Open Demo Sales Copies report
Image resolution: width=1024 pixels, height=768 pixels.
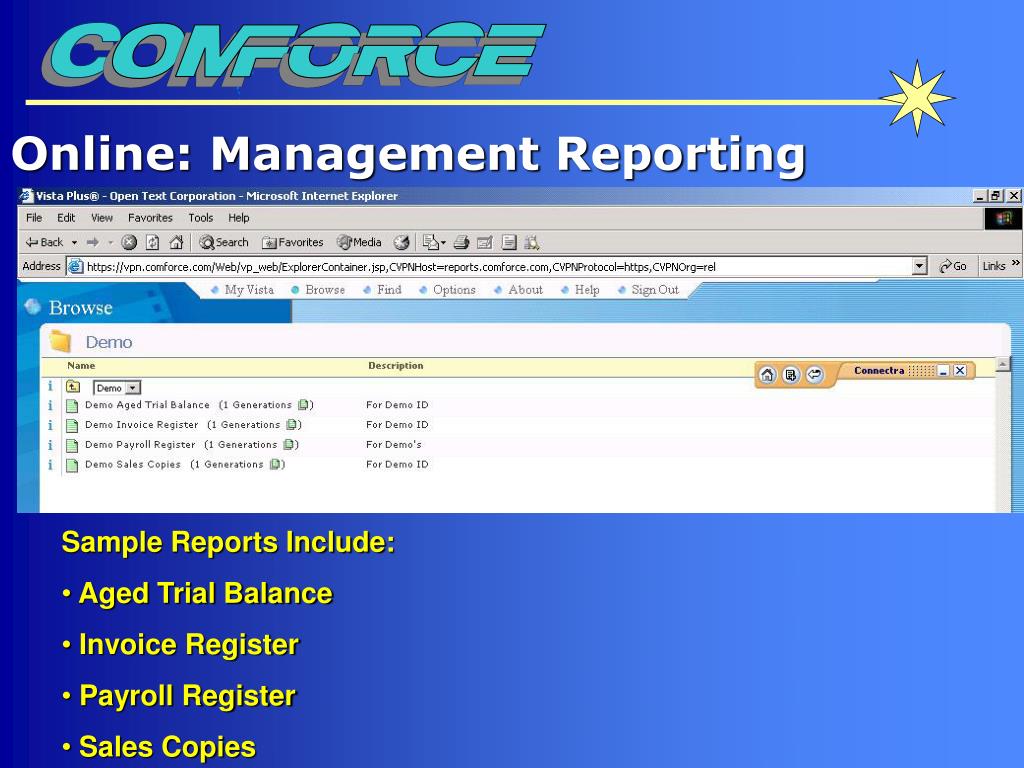(x=133, y=464)
